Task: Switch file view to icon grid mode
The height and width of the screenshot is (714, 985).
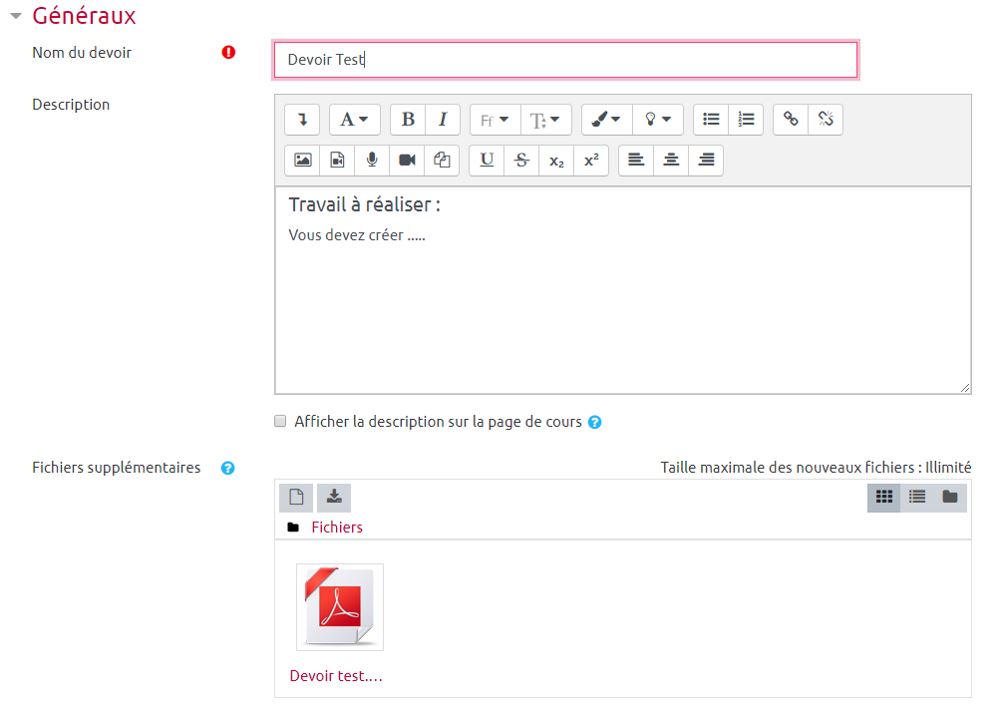Action: (884, 497)
